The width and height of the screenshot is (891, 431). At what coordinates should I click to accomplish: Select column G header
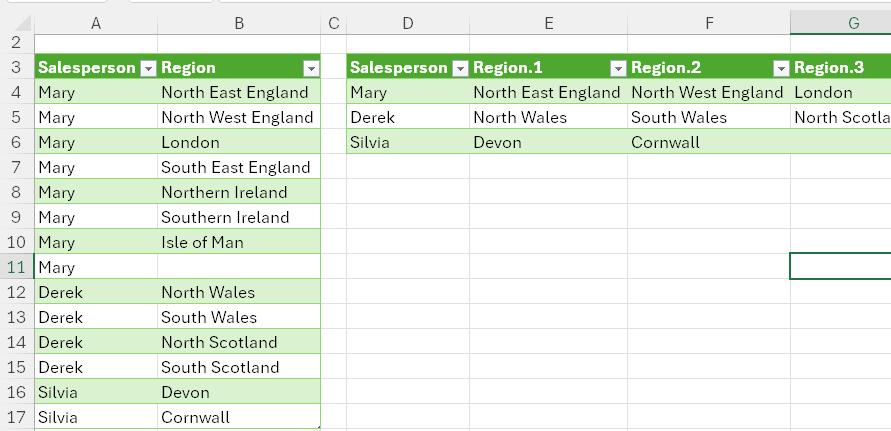tap(840, 23)
